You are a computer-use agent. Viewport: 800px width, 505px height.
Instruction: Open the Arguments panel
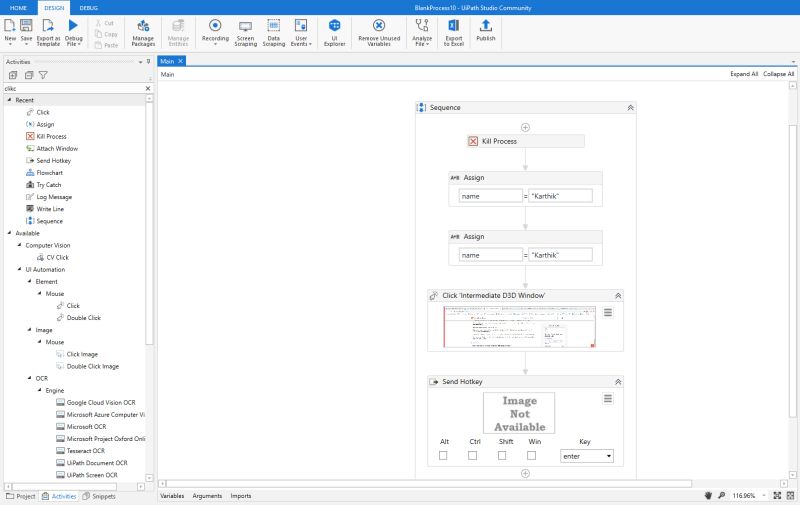point(207,495)
